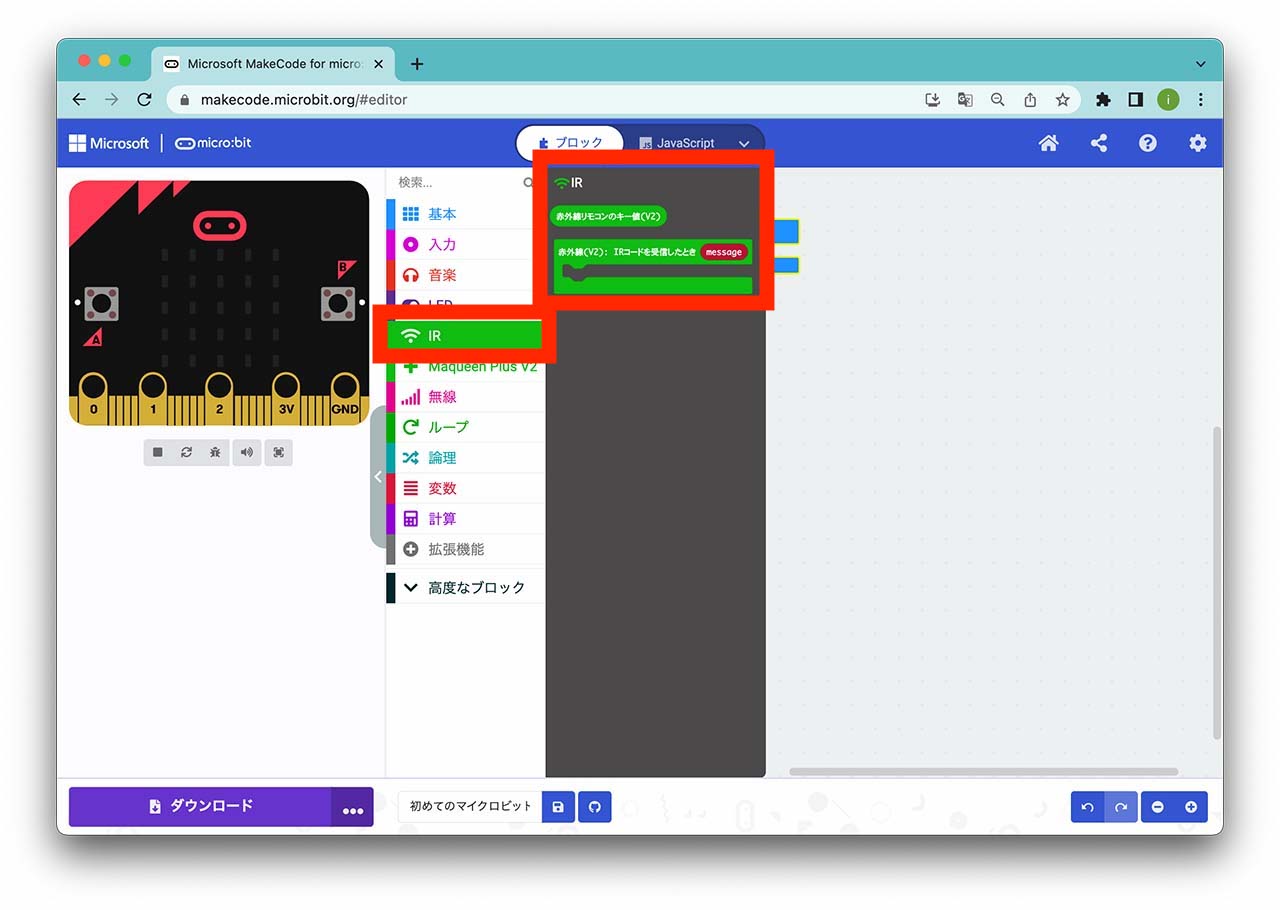Open the 無線 block category
Viewport: 1280px width, 910px height.
466,397
